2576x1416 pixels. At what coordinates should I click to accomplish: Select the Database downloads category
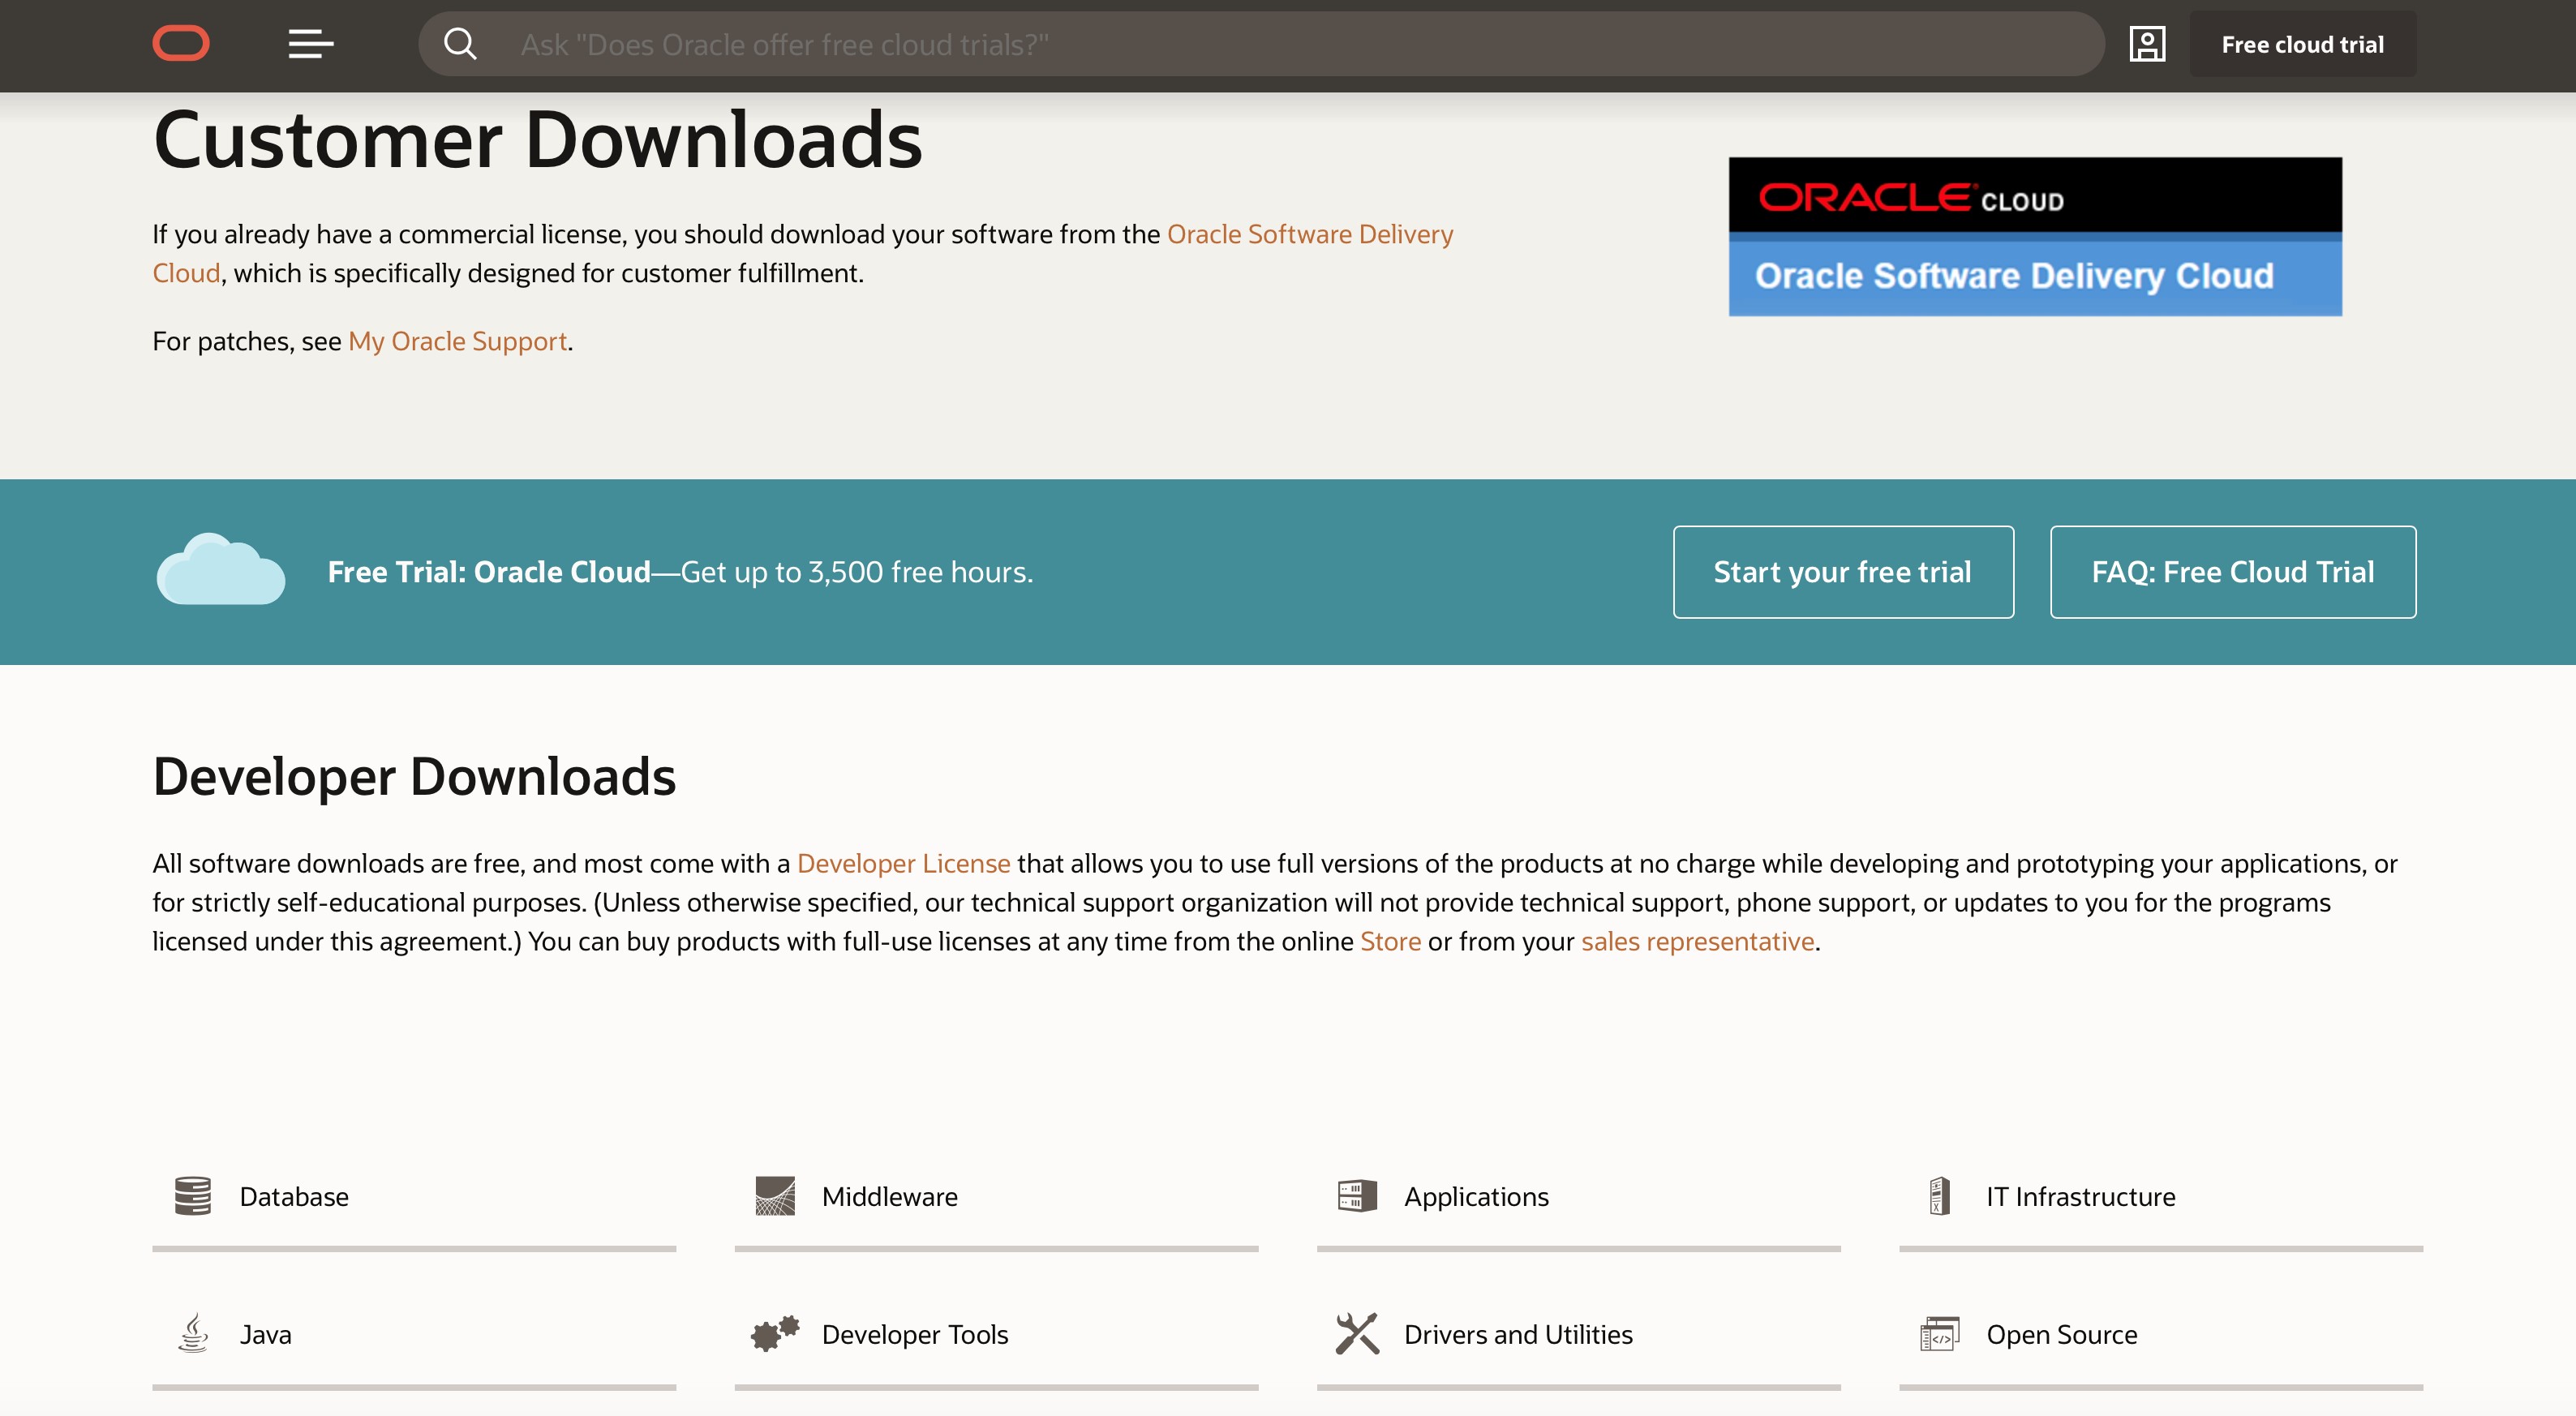point(414,1197)
